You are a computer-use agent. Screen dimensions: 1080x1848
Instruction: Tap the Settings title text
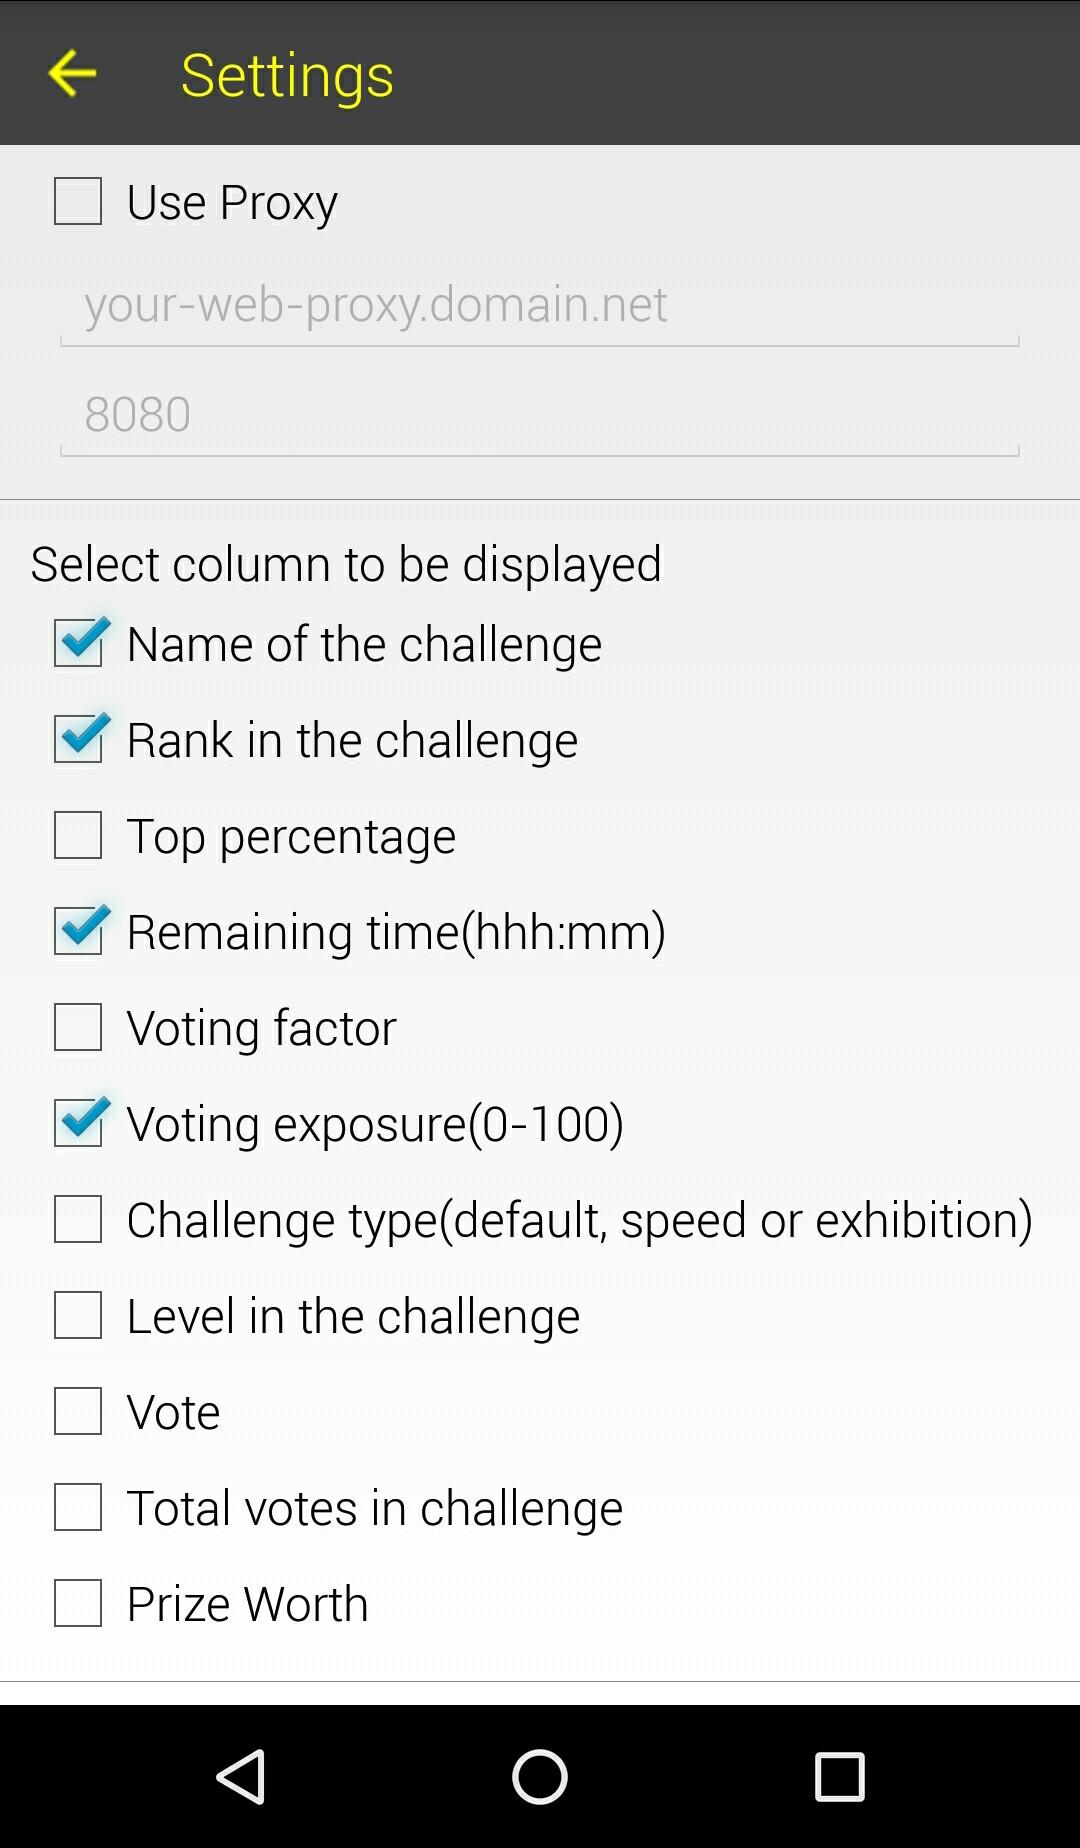tap(287, 76)
